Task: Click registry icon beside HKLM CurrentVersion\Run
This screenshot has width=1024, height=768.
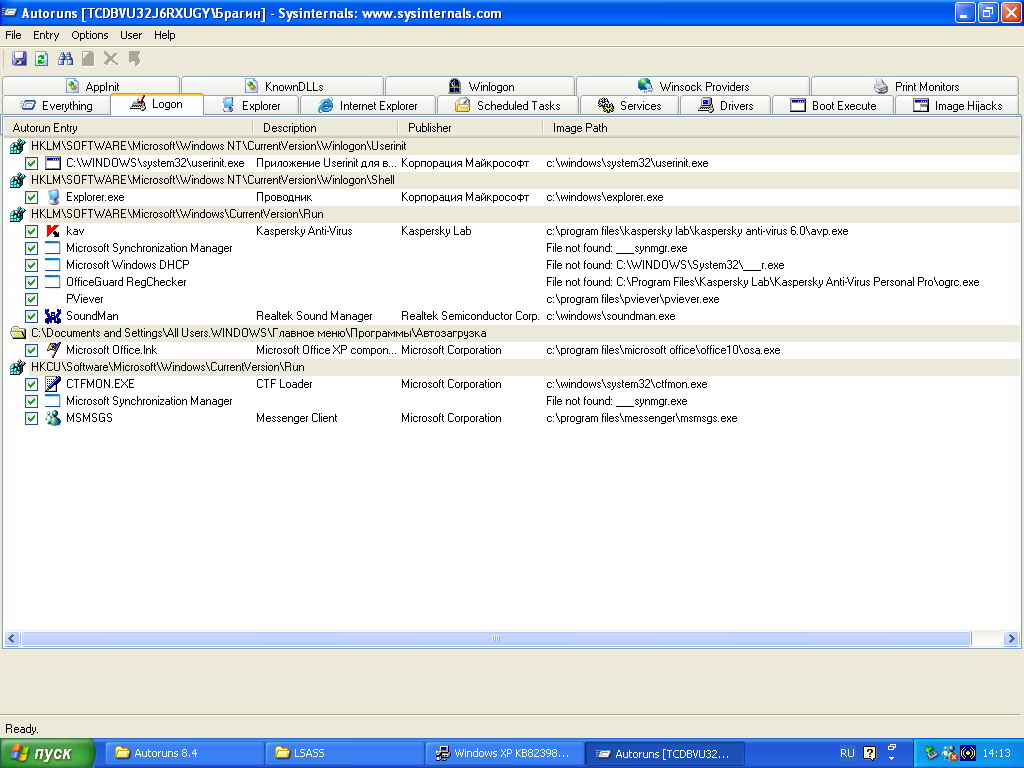Action: [x=18, y=214]
